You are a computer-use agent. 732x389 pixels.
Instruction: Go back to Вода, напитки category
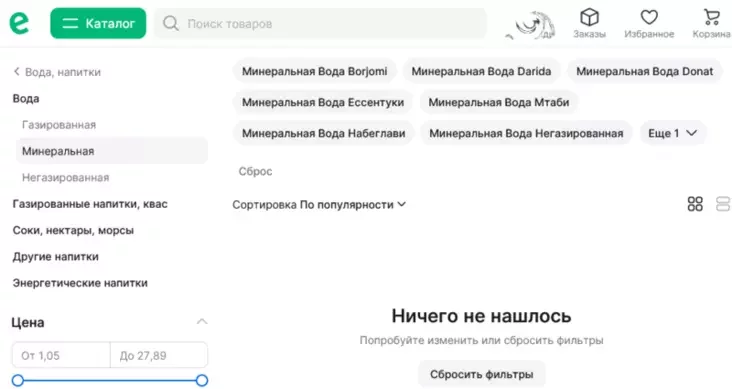[57, 72]
